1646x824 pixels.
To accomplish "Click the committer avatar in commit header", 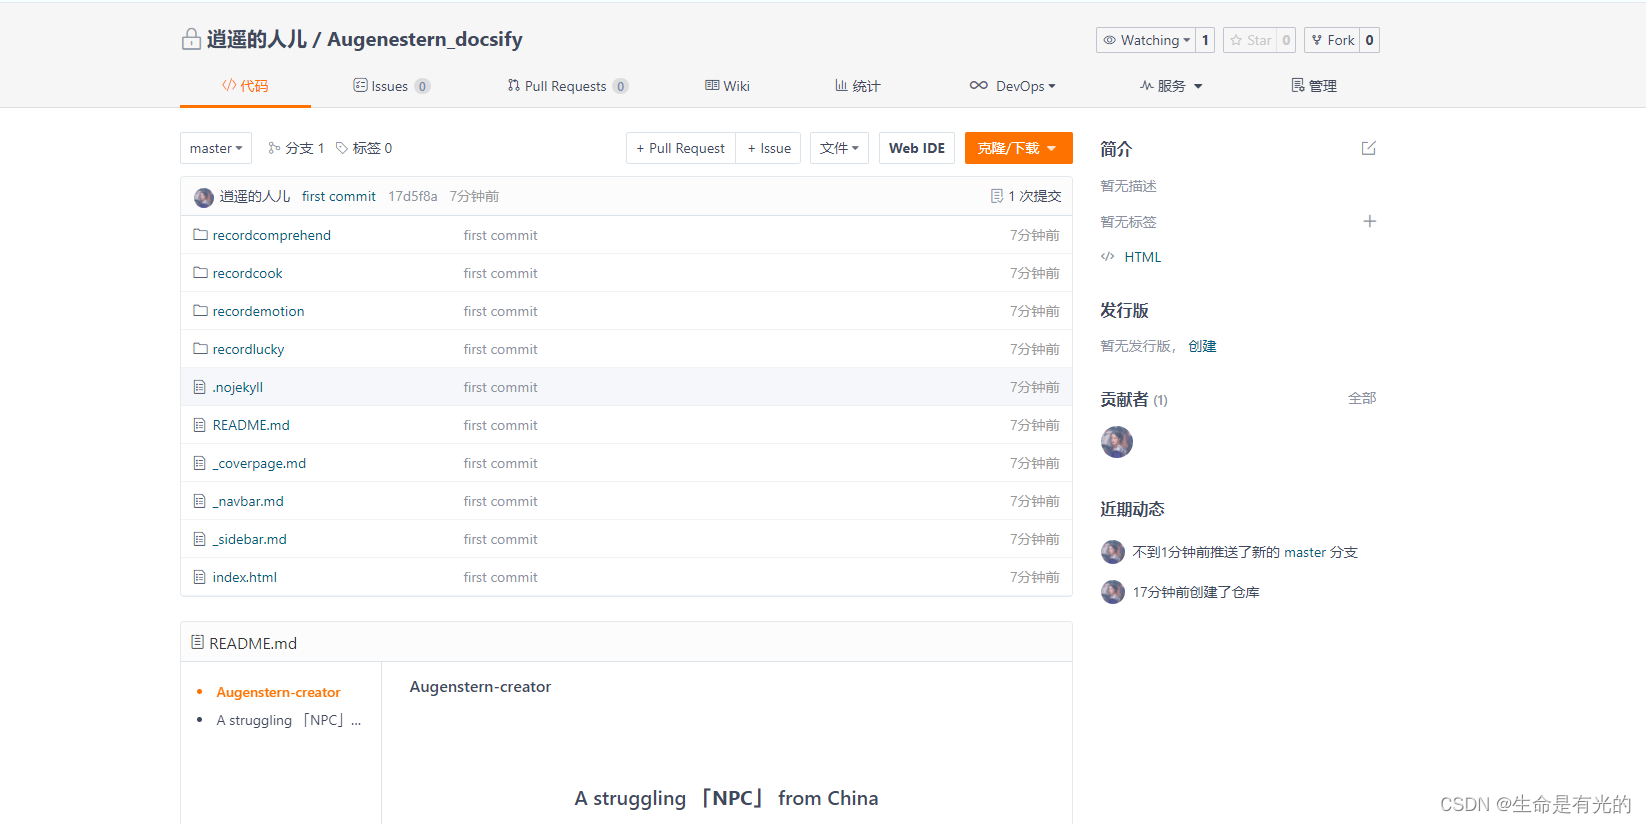I will tap(204, 197).
